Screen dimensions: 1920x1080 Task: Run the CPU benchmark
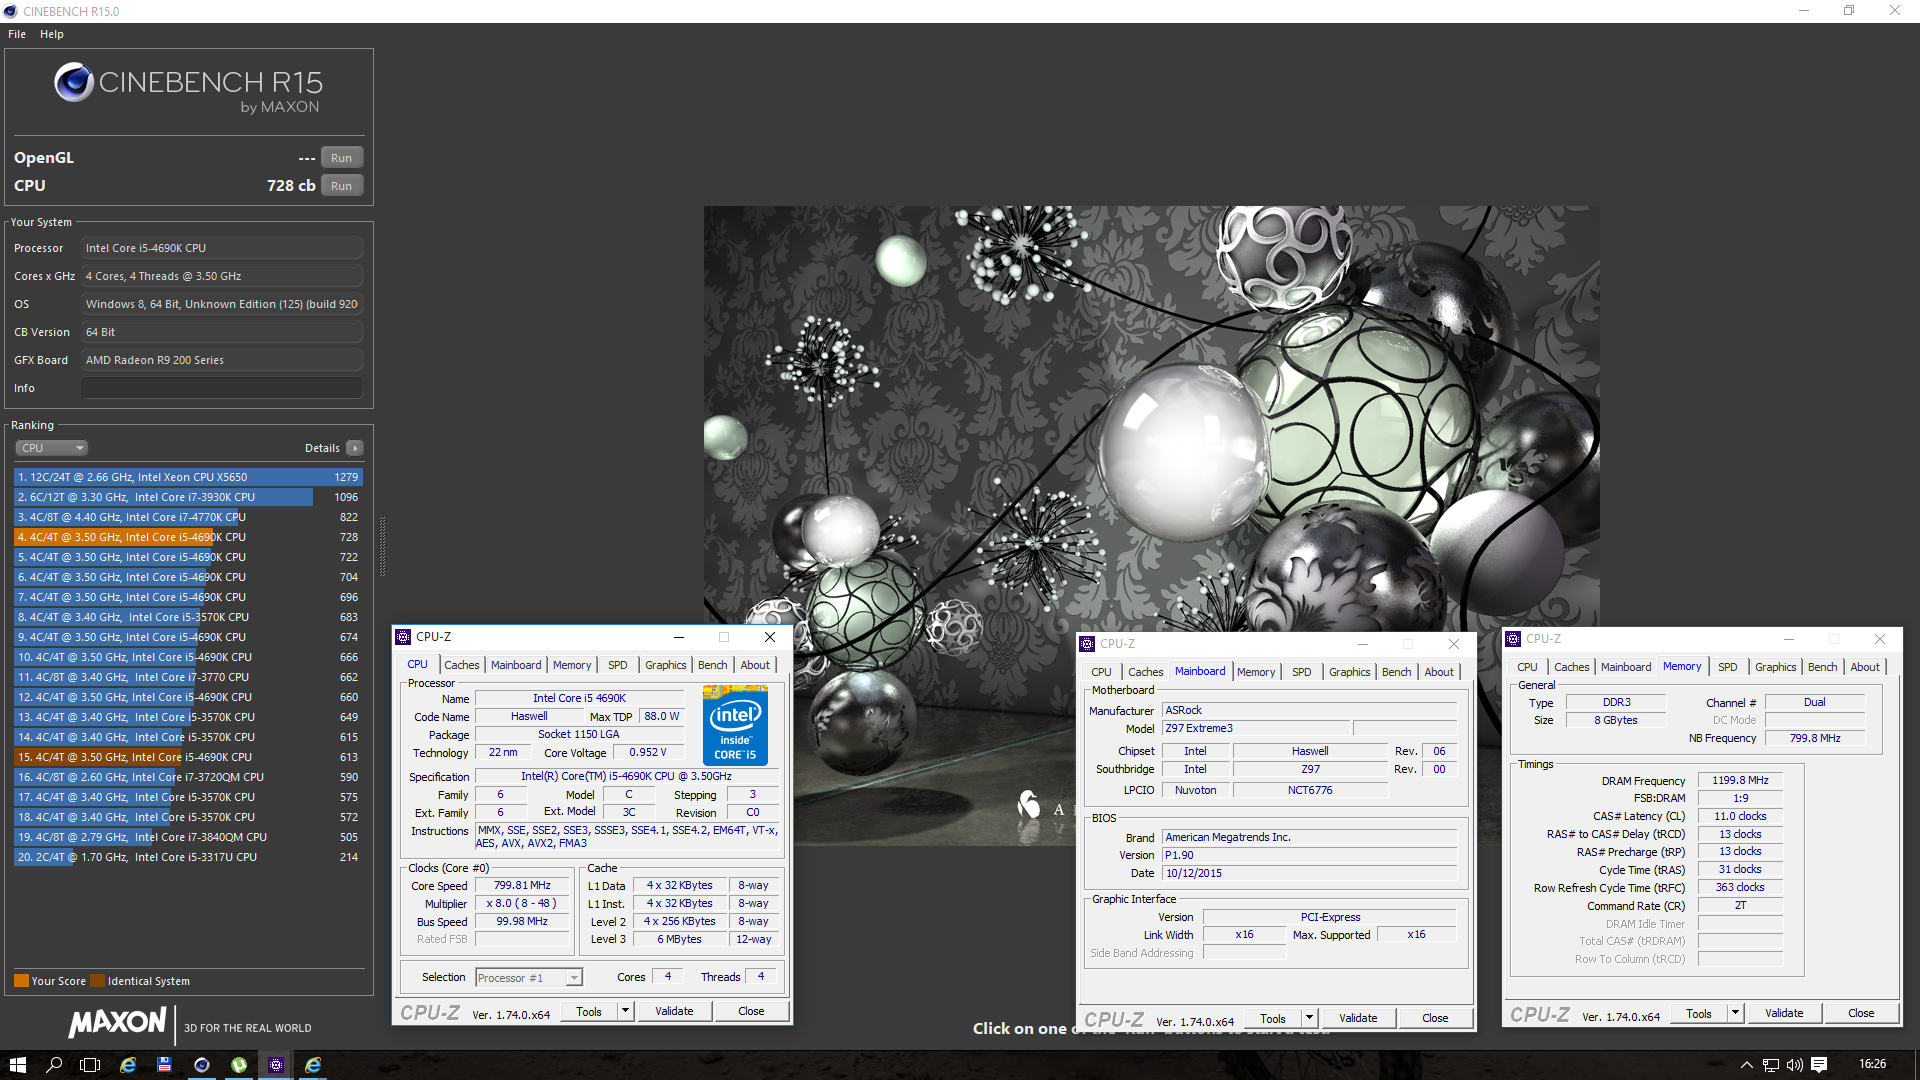342,186
